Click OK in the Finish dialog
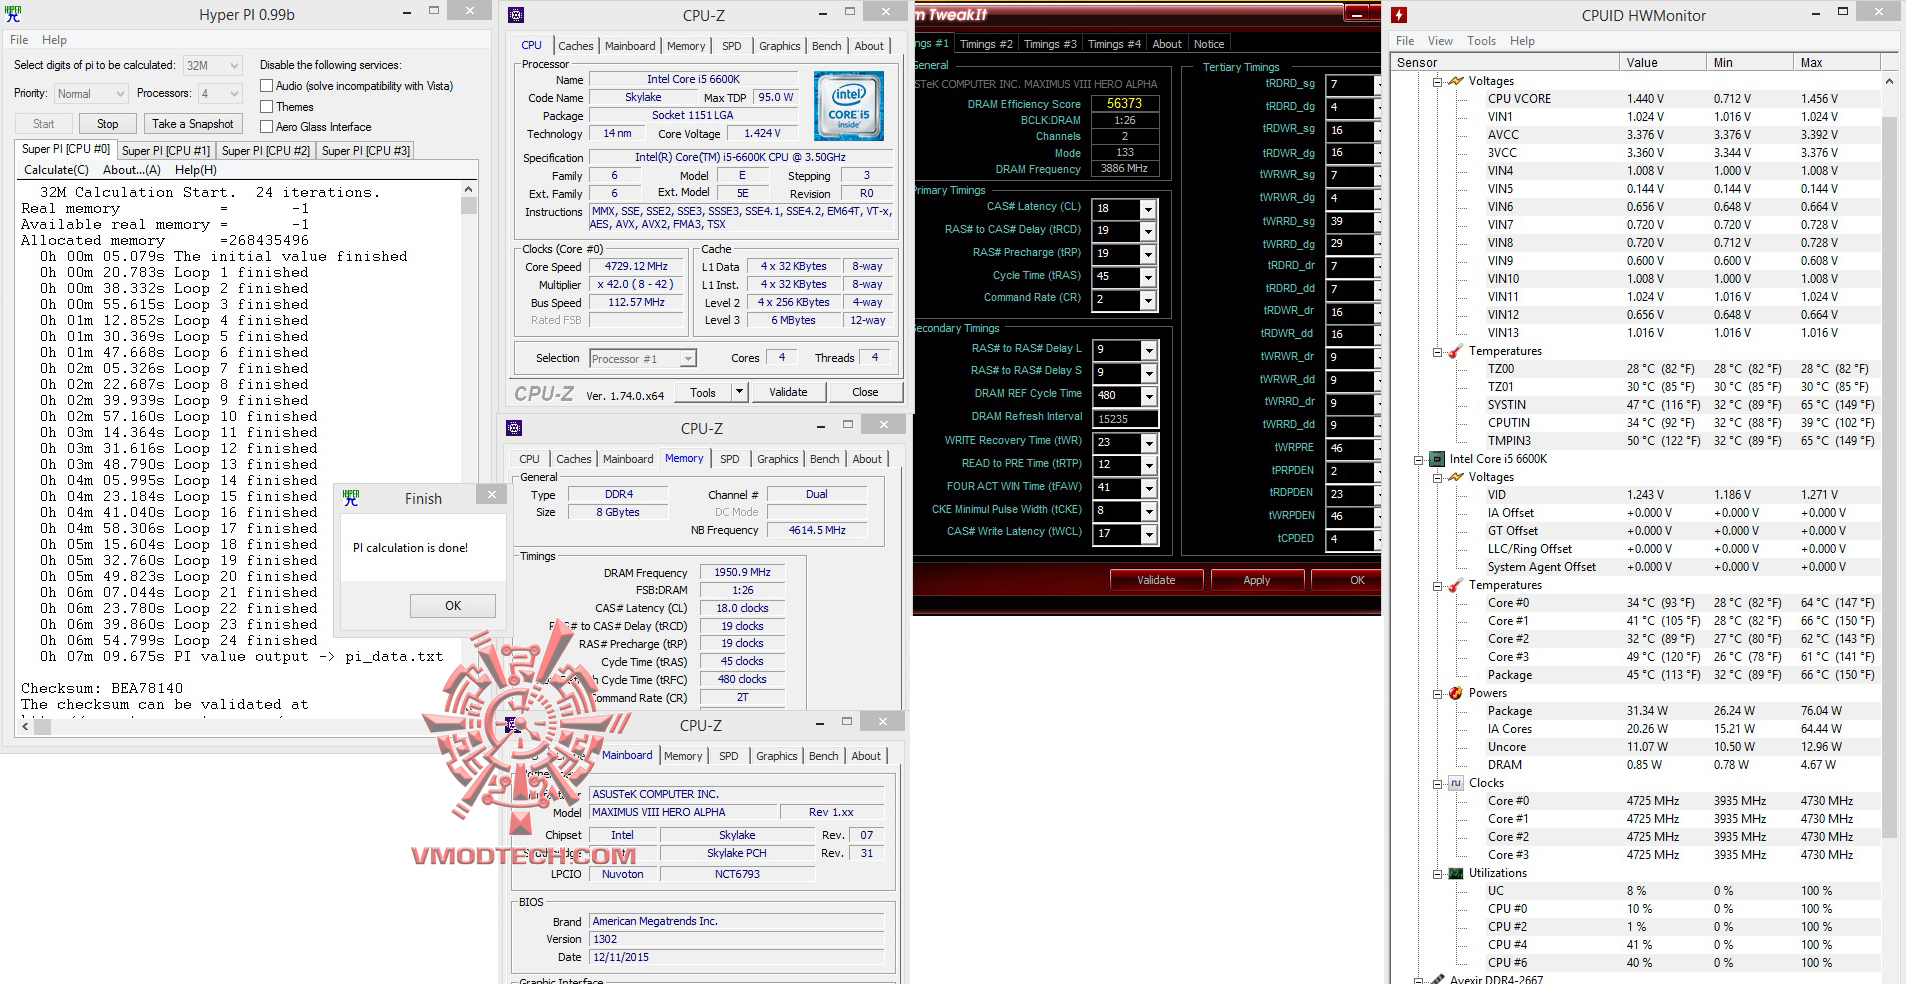The image size is (1906, 984). point(453,606)
